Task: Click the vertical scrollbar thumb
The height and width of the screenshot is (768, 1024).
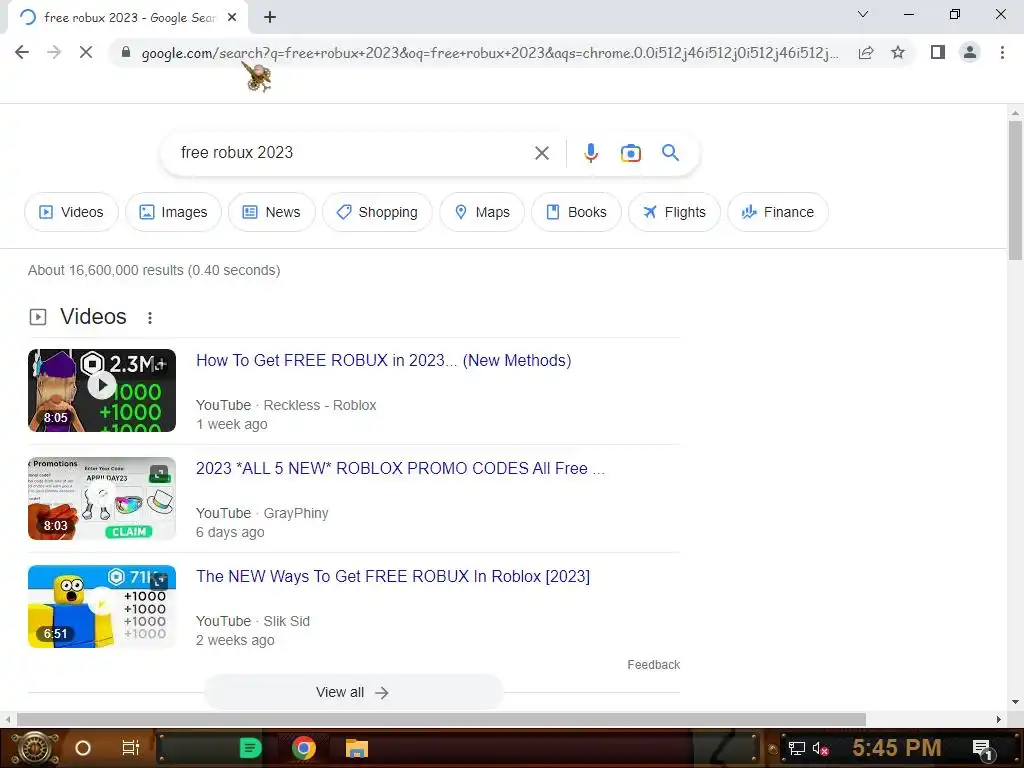Action: 1015,189
